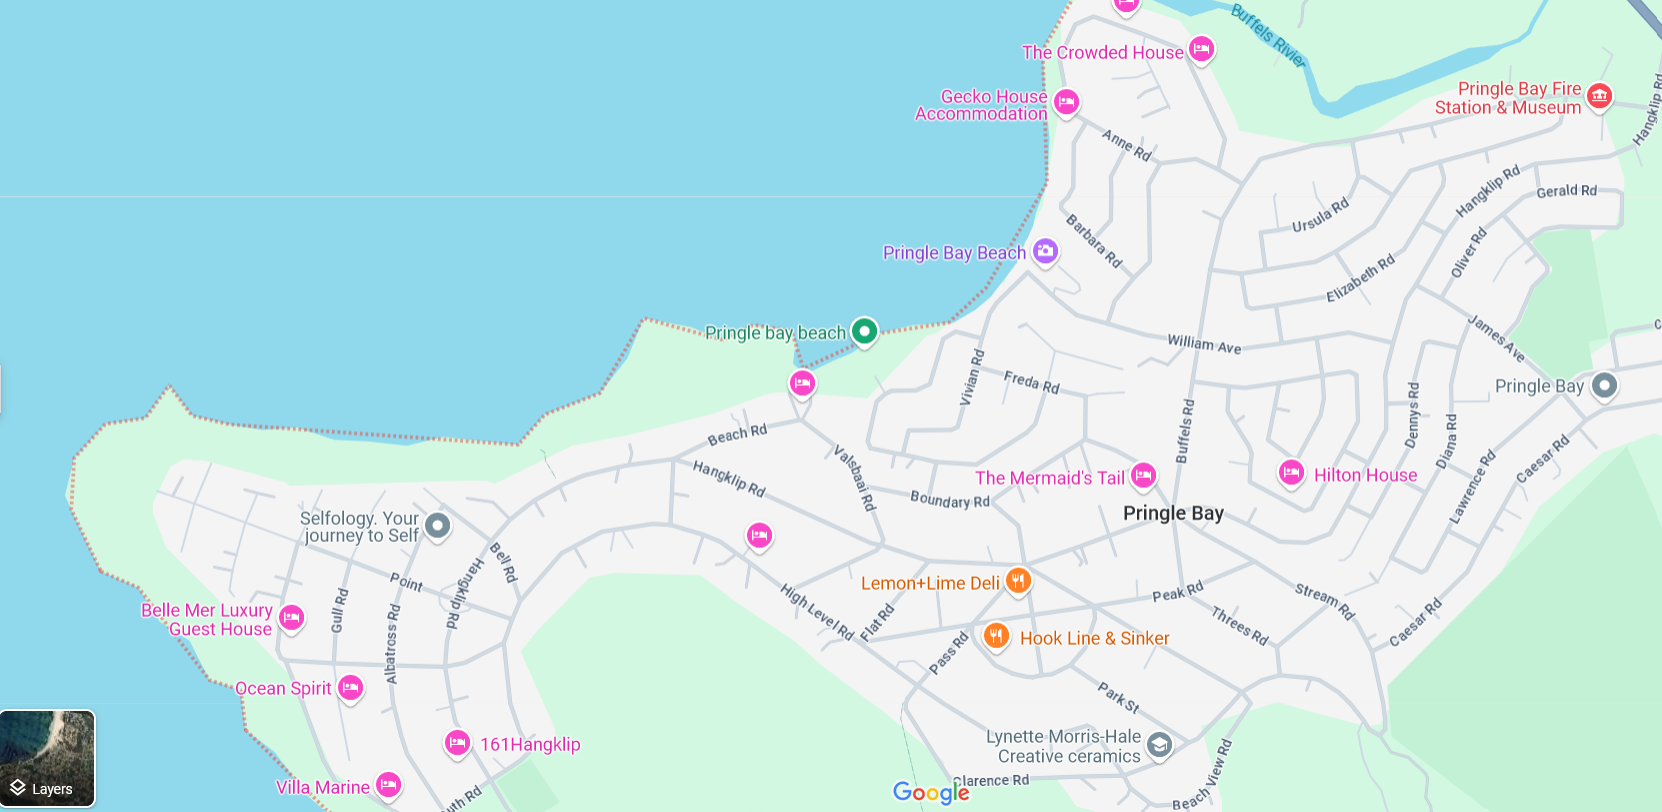Click hotel pin near Beach Rd
This screenshot has height=812, width=1662.
coord(802,384)
